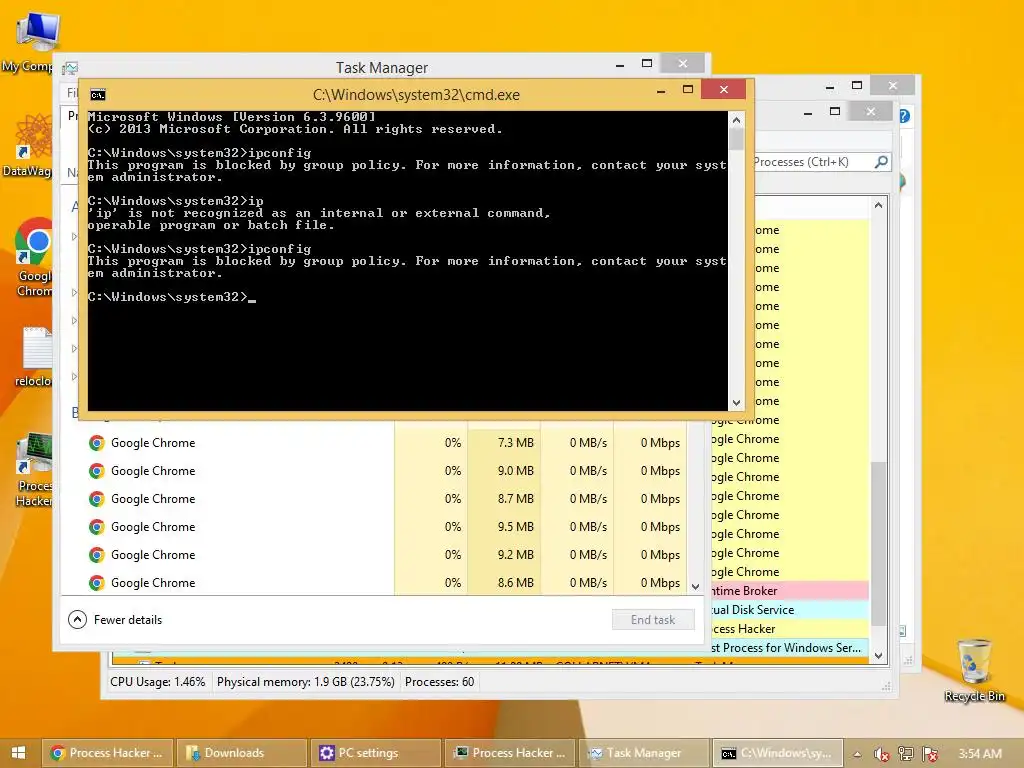
Task: Select the Runtime Broker row in Process Hacker
Action: 790,591
